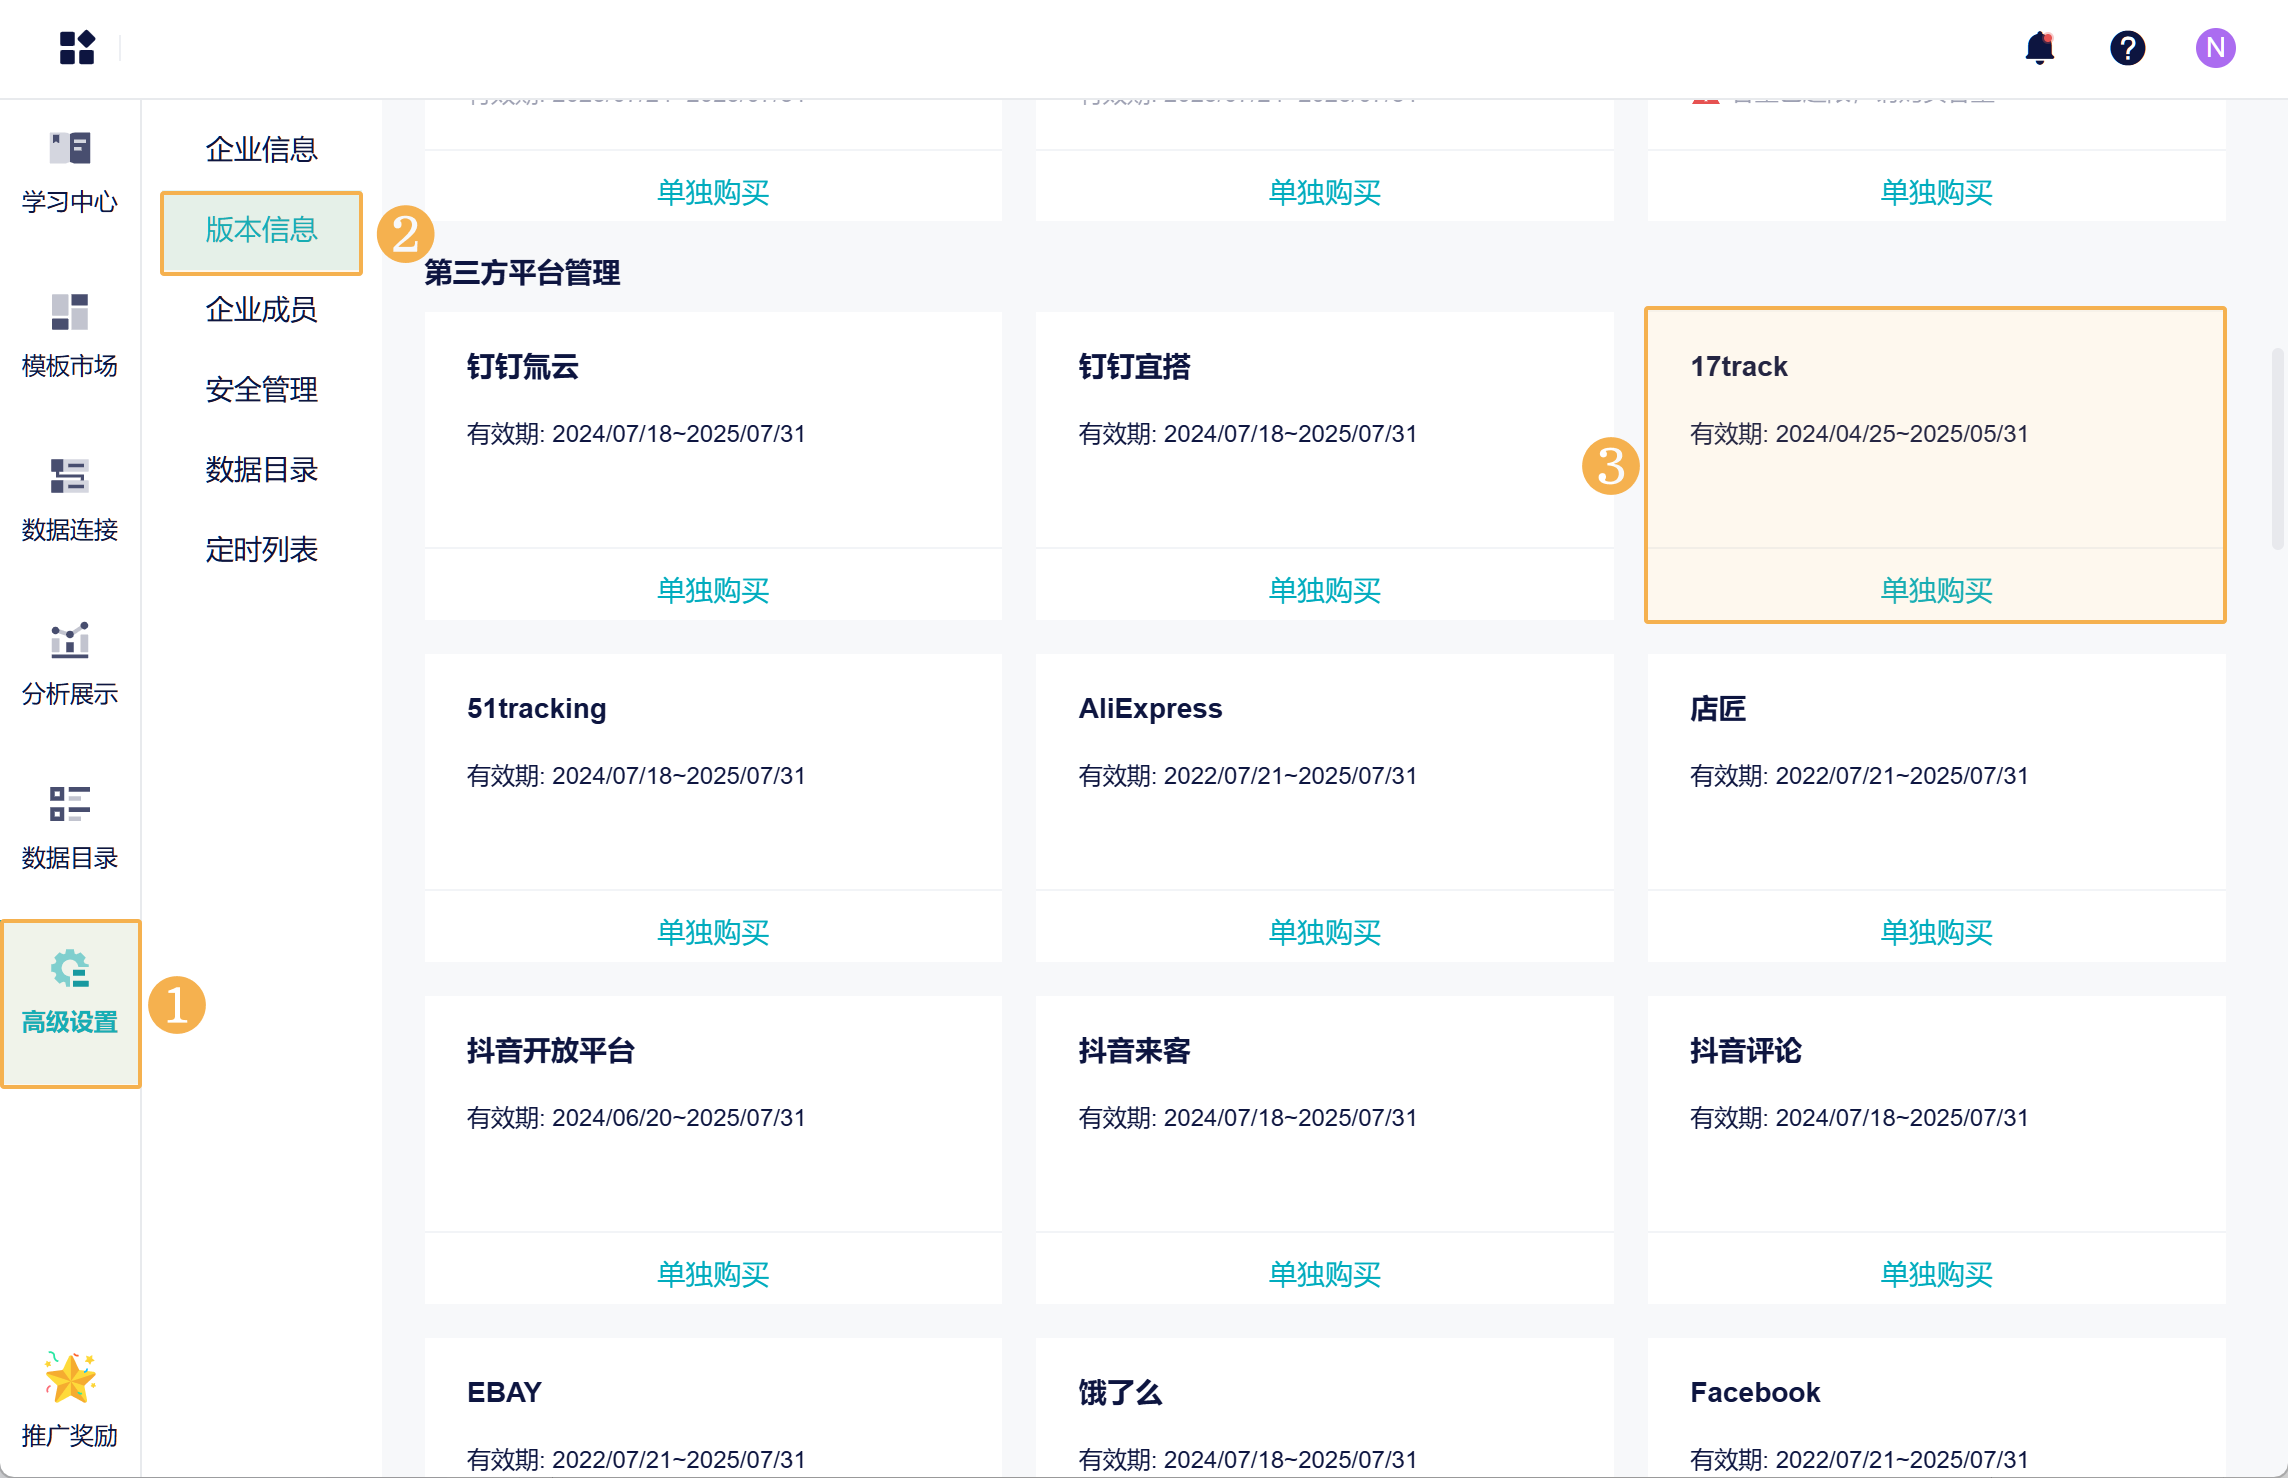Open the app grid logo icon

[x=77, y=47]
